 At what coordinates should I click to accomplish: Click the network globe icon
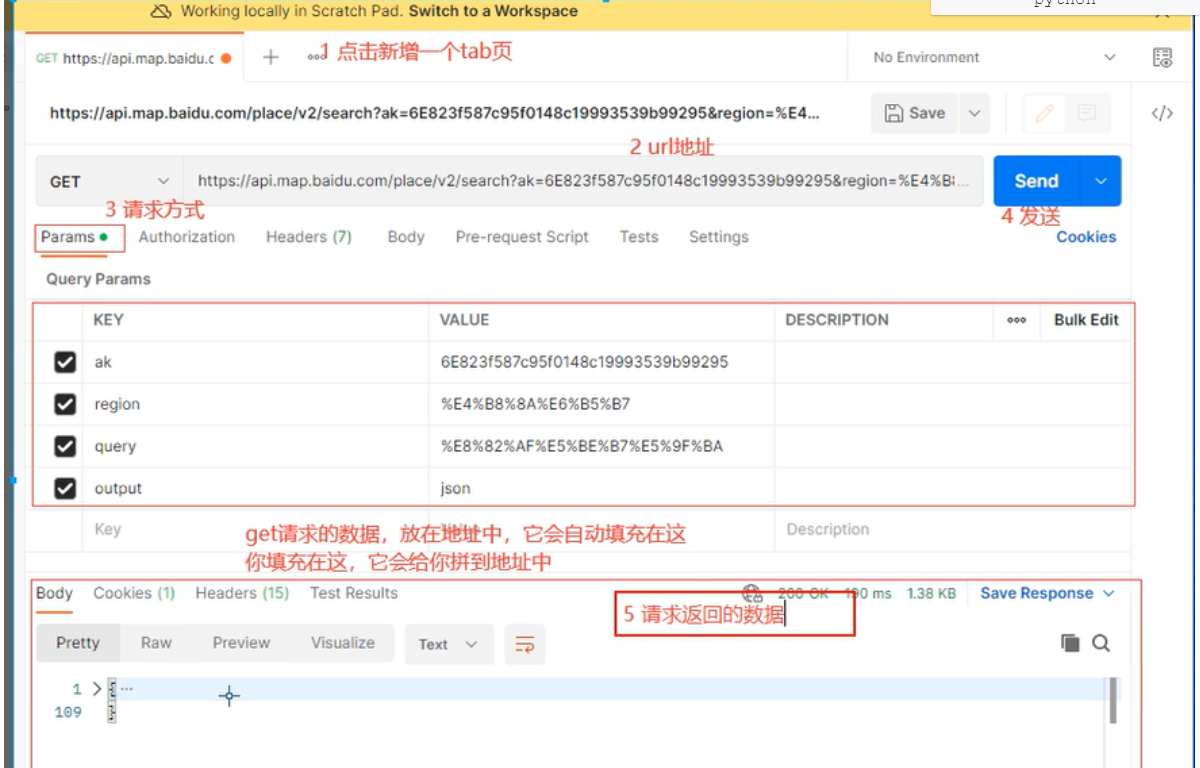click(x=752, y=593)
